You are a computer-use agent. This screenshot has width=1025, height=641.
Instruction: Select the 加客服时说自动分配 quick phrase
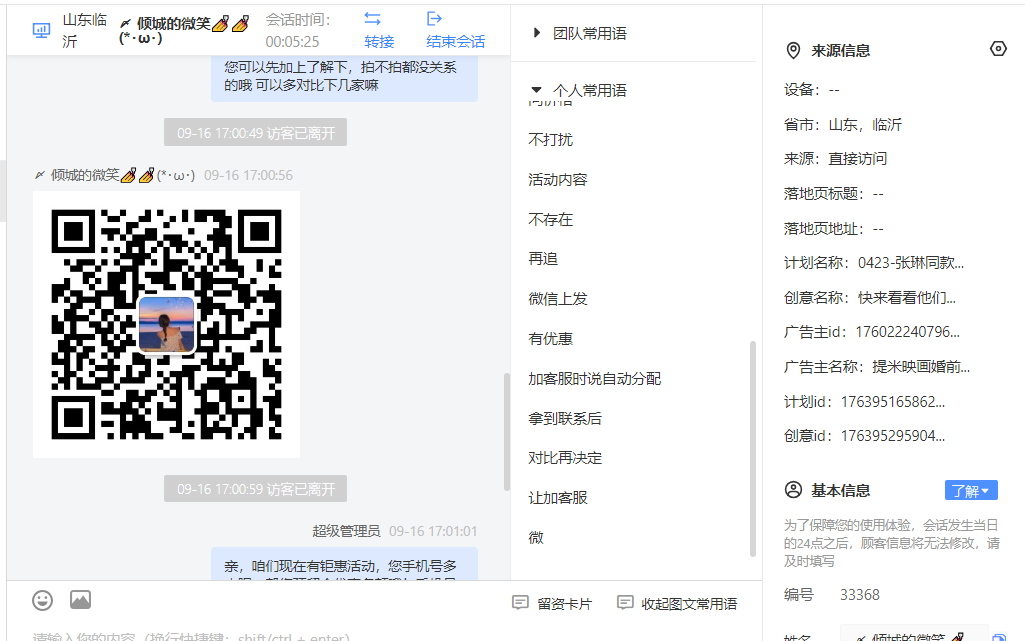coord(595,378)
